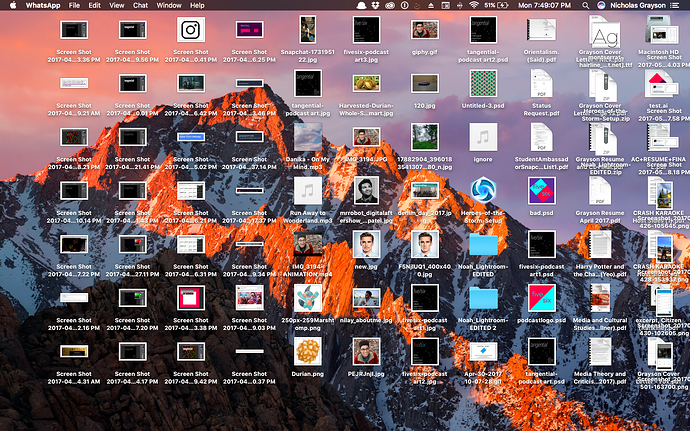
Task: Select the Run Away to Wonderland.mp3 file
Action: pyautogui.click(x=308, y=190)
